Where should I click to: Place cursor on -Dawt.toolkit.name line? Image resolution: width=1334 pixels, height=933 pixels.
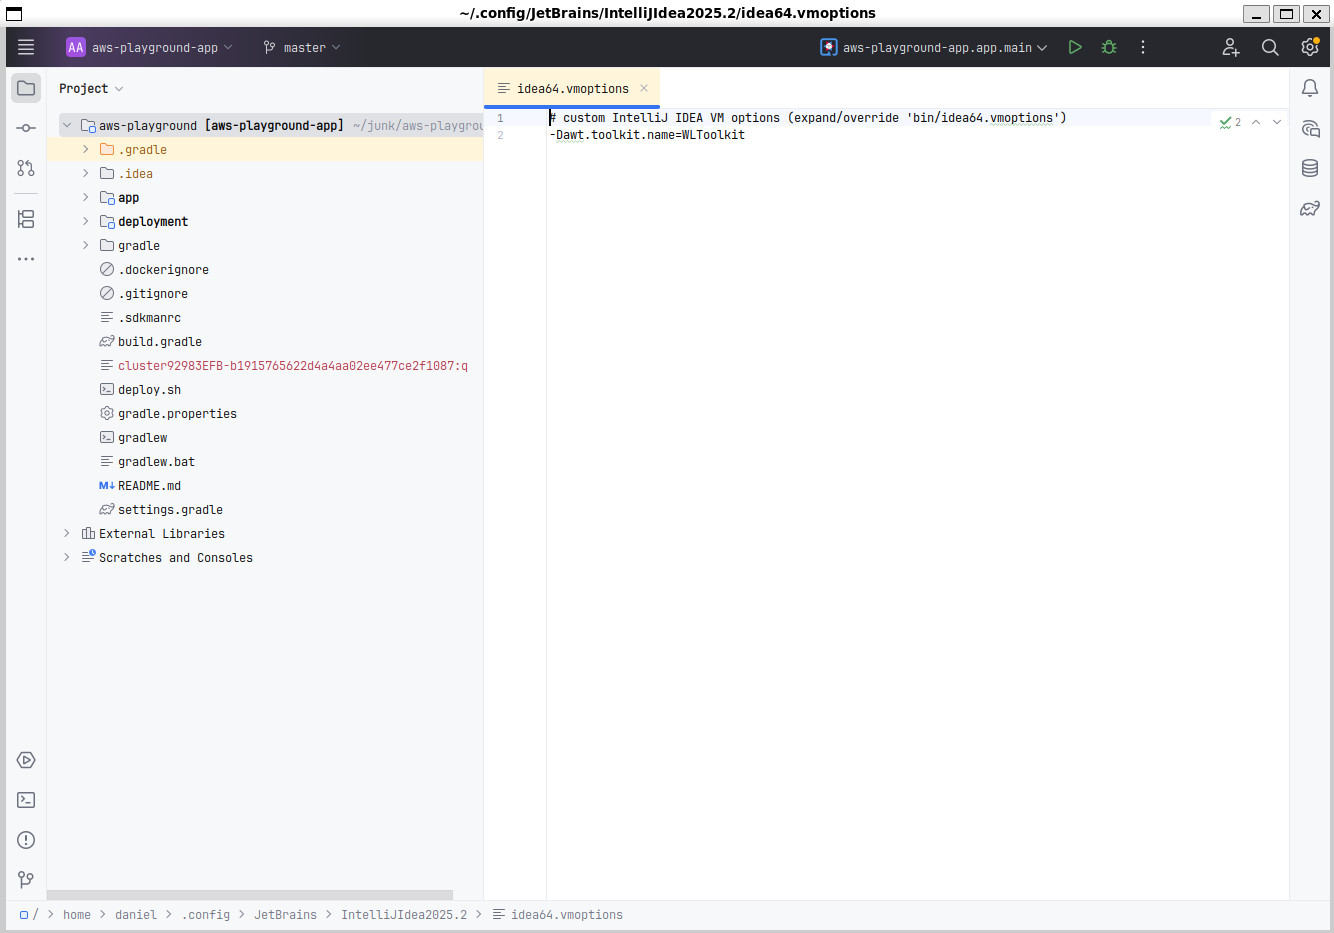[647, 135]
